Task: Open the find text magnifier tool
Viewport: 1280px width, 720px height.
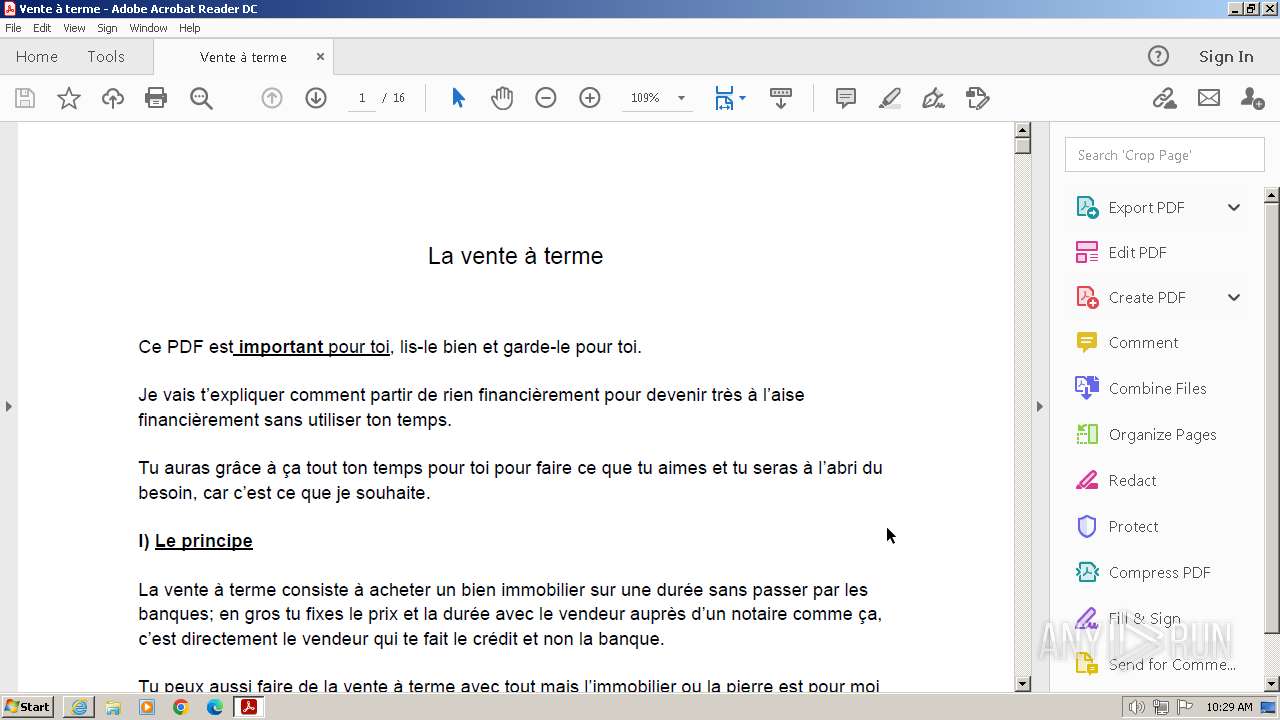Action: click(201, 98)
